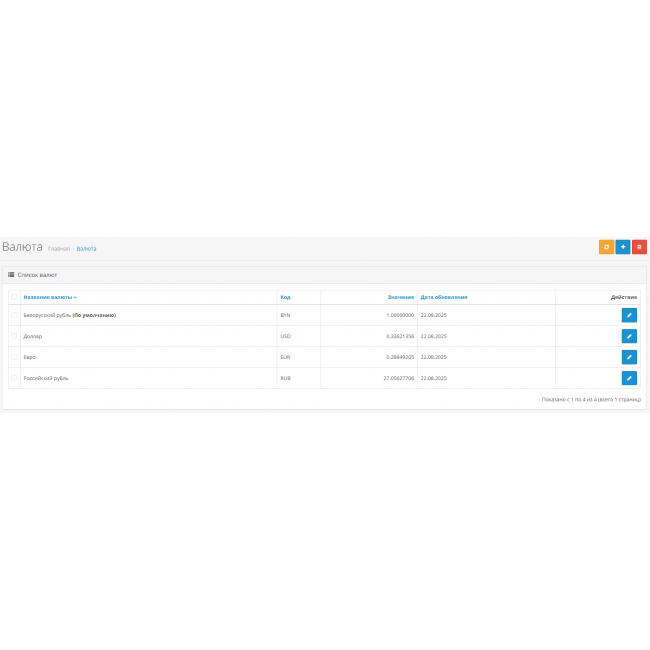Click the orange refresh currency rates button
The height and width of the screenshot is (650, 650).
[606, 247]
